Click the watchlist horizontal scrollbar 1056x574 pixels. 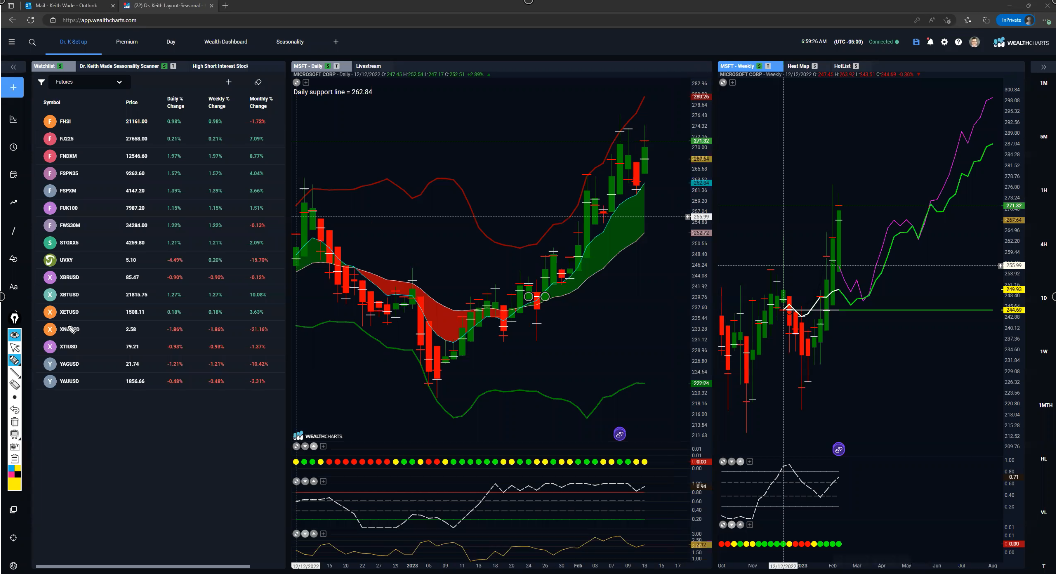[x=142, y=566]
